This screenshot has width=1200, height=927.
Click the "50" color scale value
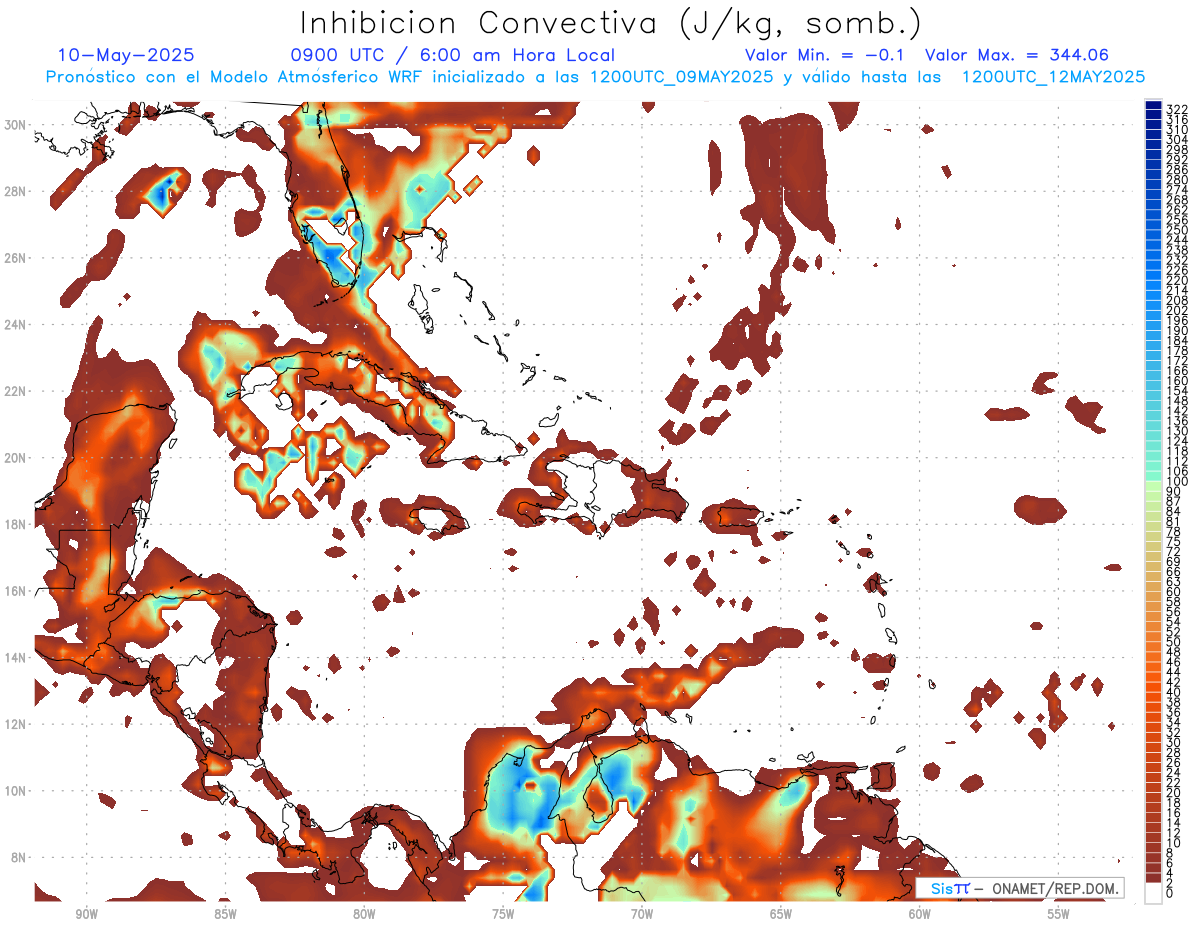1173,642
